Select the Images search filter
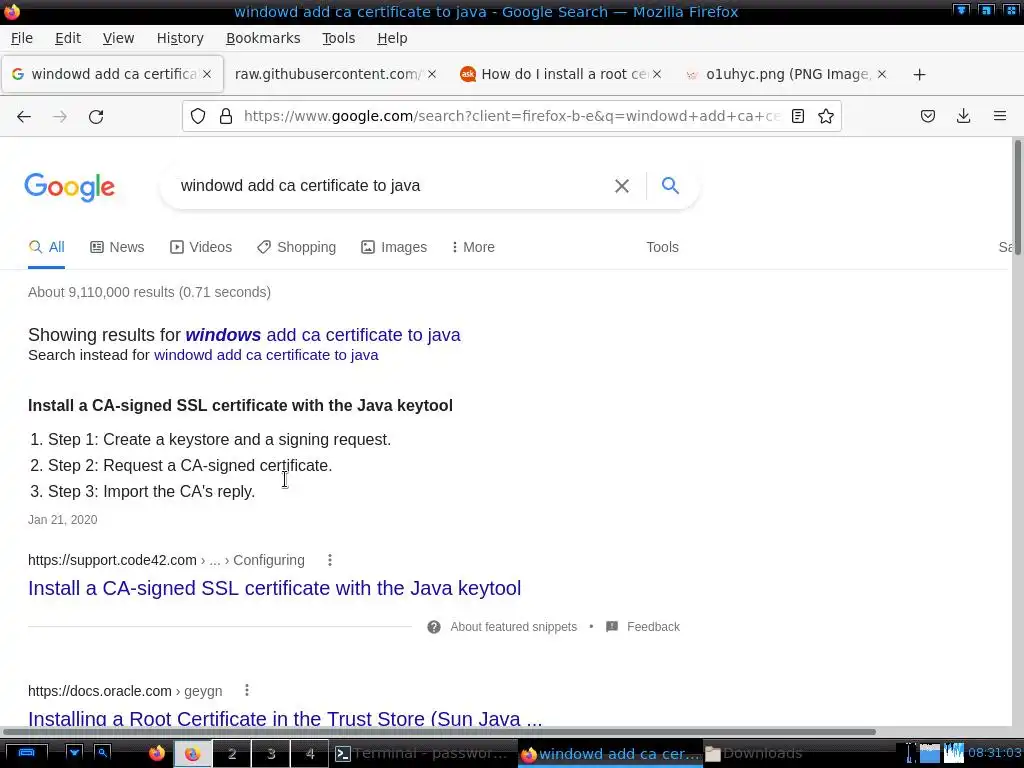Image resolution: width=1024 pixels, height=768 pixels. click(x=394, y=248)
